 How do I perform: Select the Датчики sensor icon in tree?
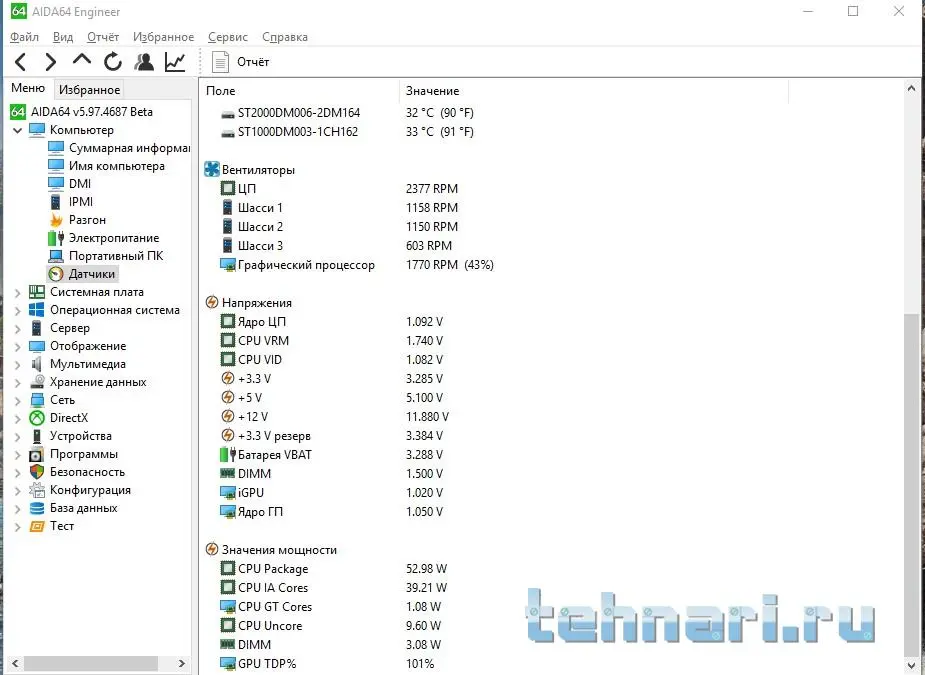(x=56, y=274)
